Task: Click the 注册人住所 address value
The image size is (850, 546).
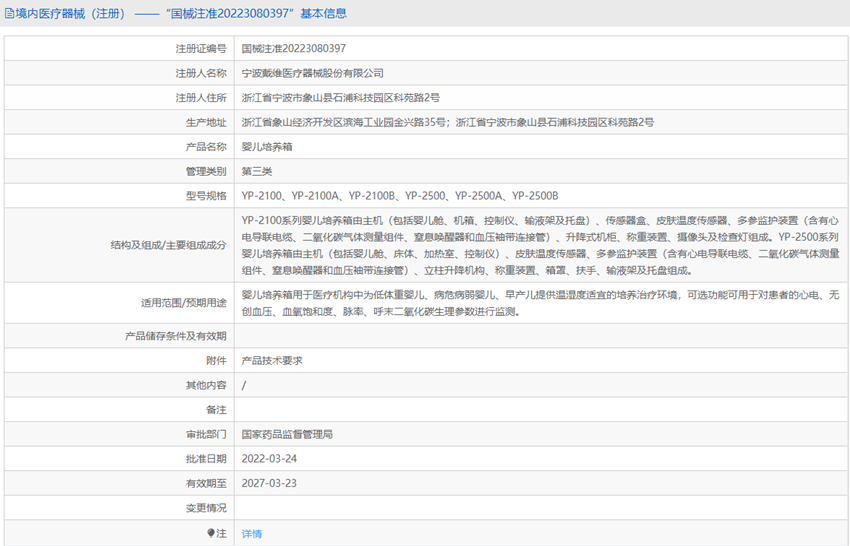Action: pyautogui.click(x=341, y=98)
